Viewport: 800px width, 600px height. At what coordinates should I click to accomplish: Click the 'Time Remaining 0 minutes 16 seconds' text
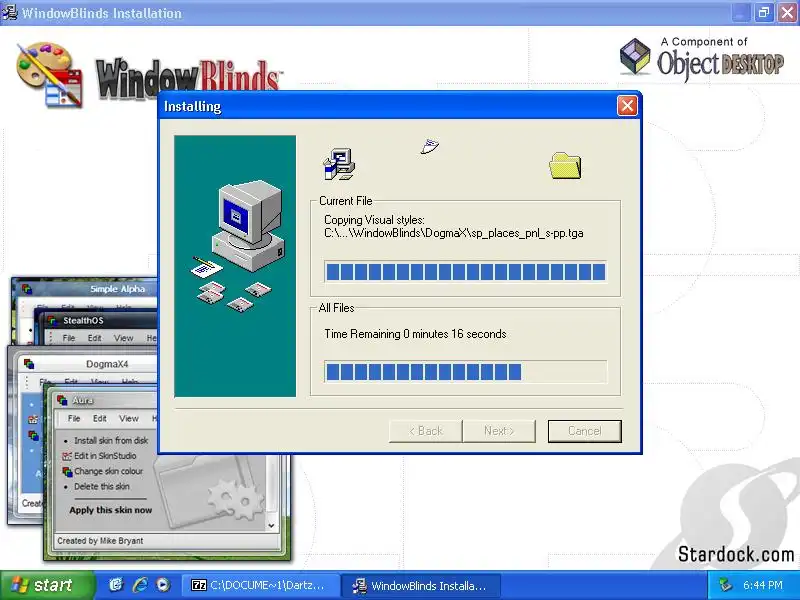tap(415, 334)
